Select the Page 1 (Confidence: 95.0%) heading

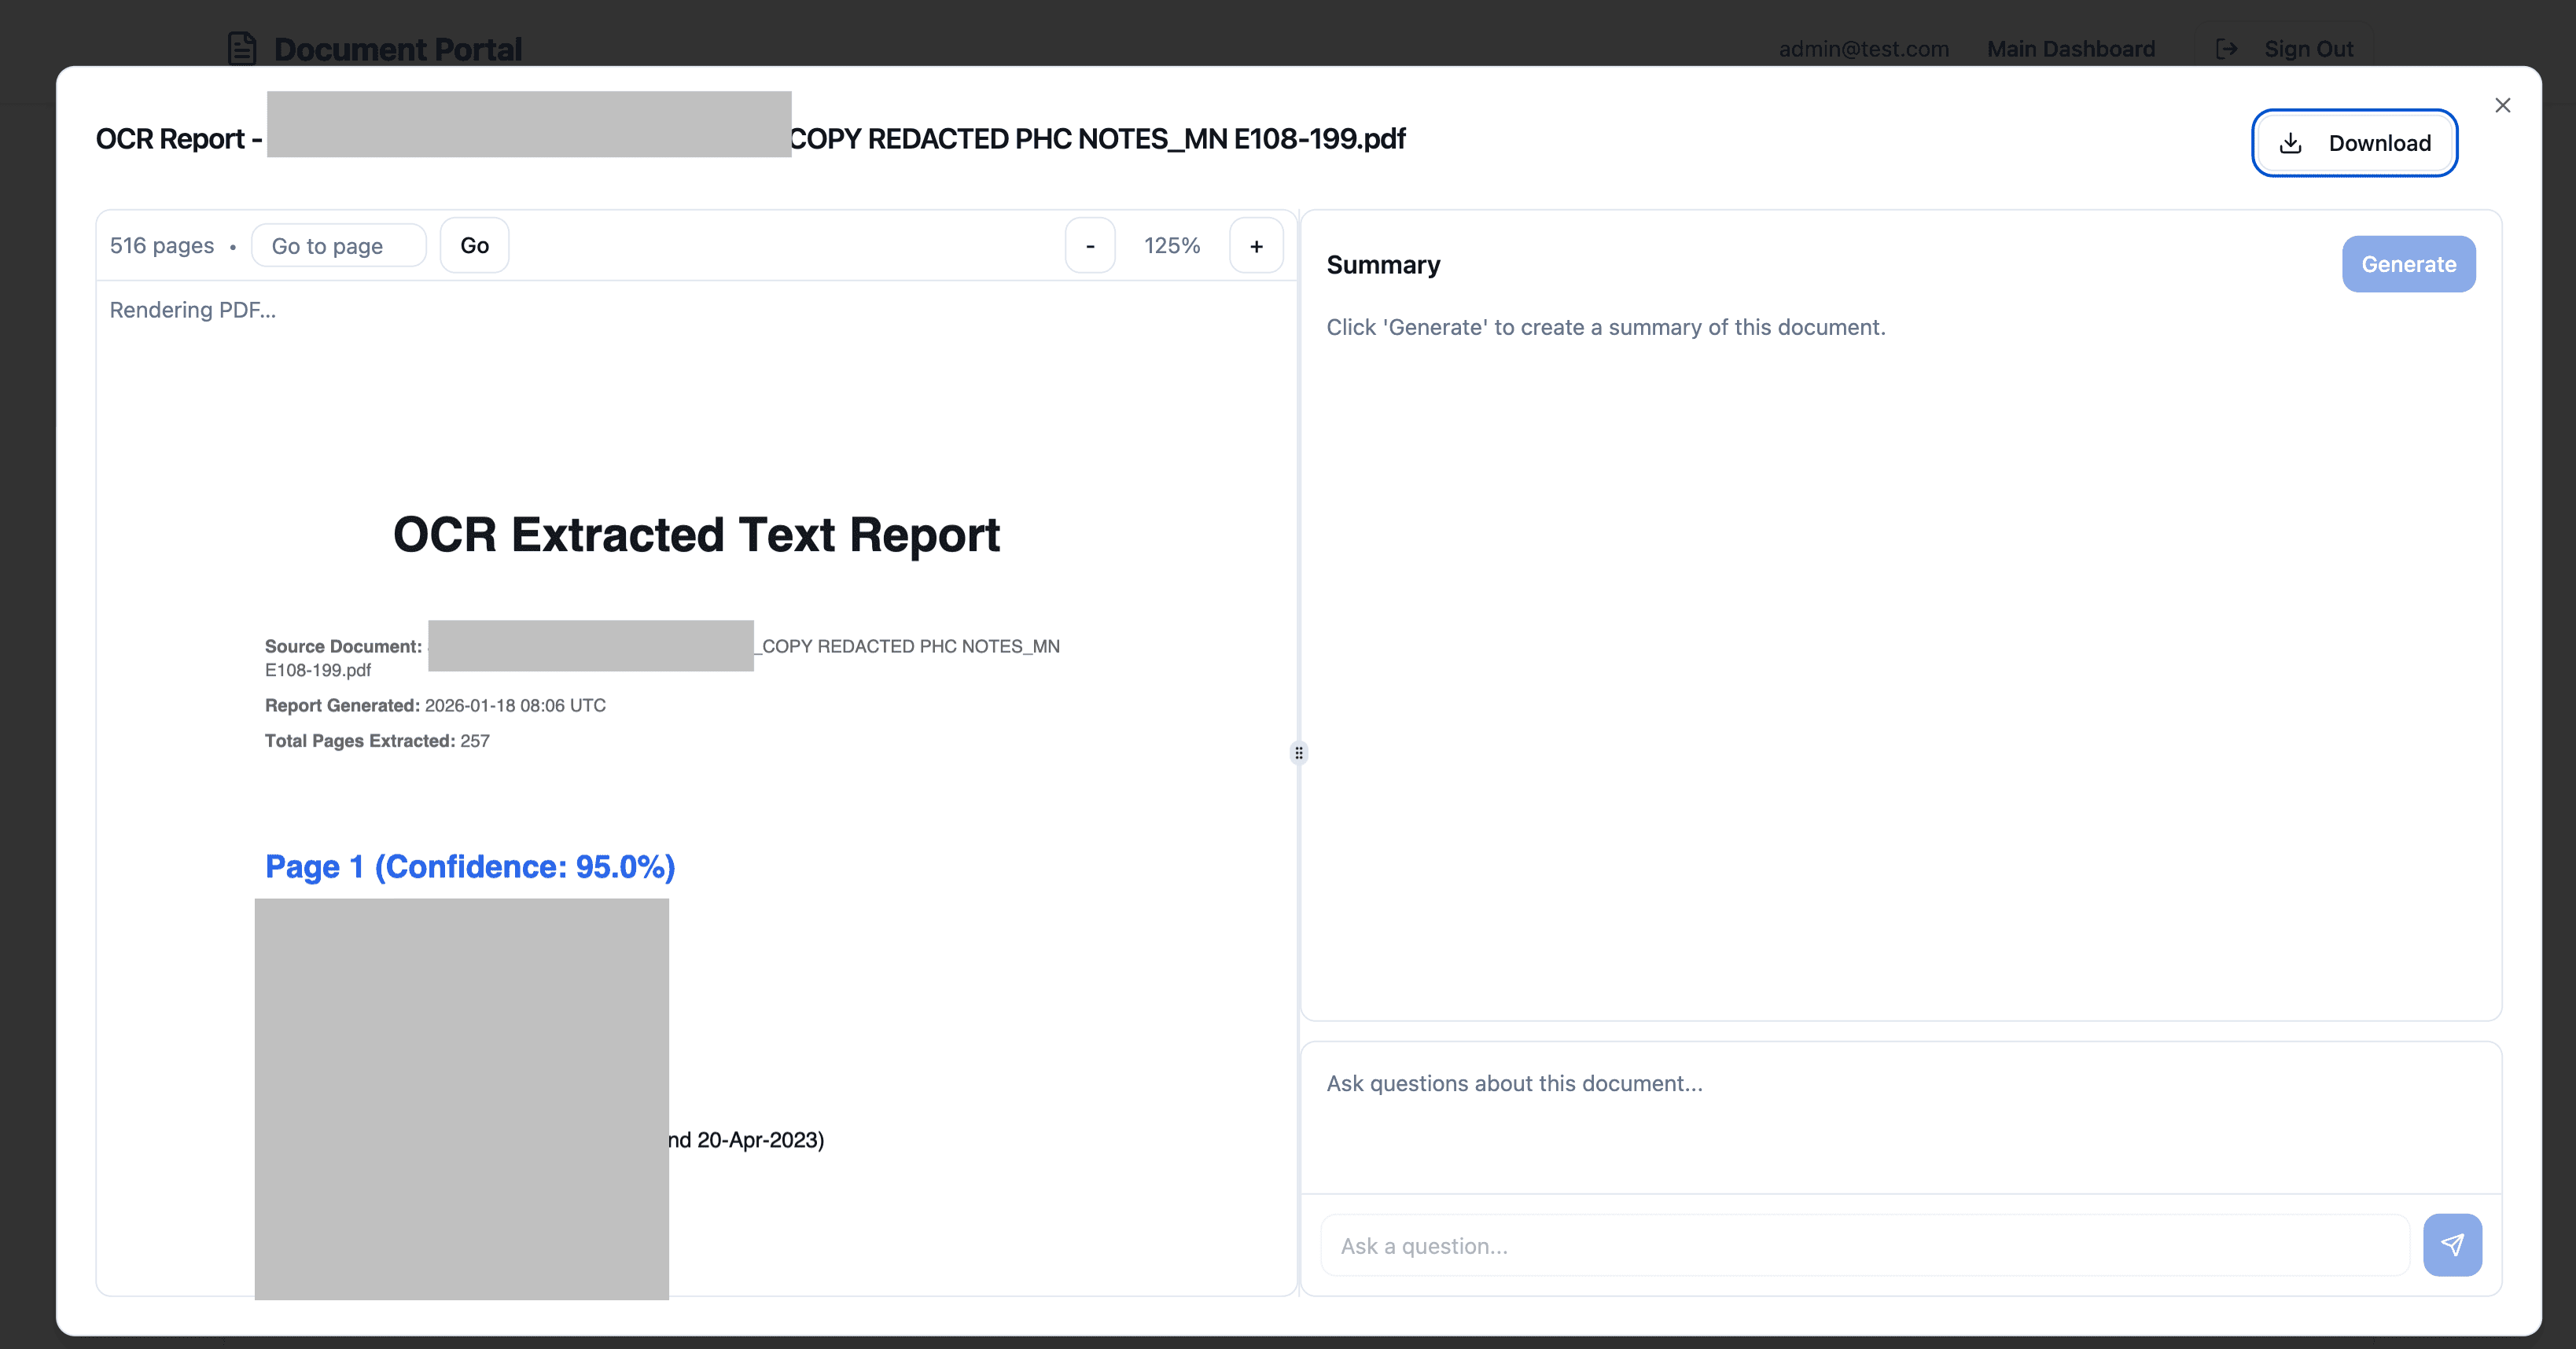point(470,866)
